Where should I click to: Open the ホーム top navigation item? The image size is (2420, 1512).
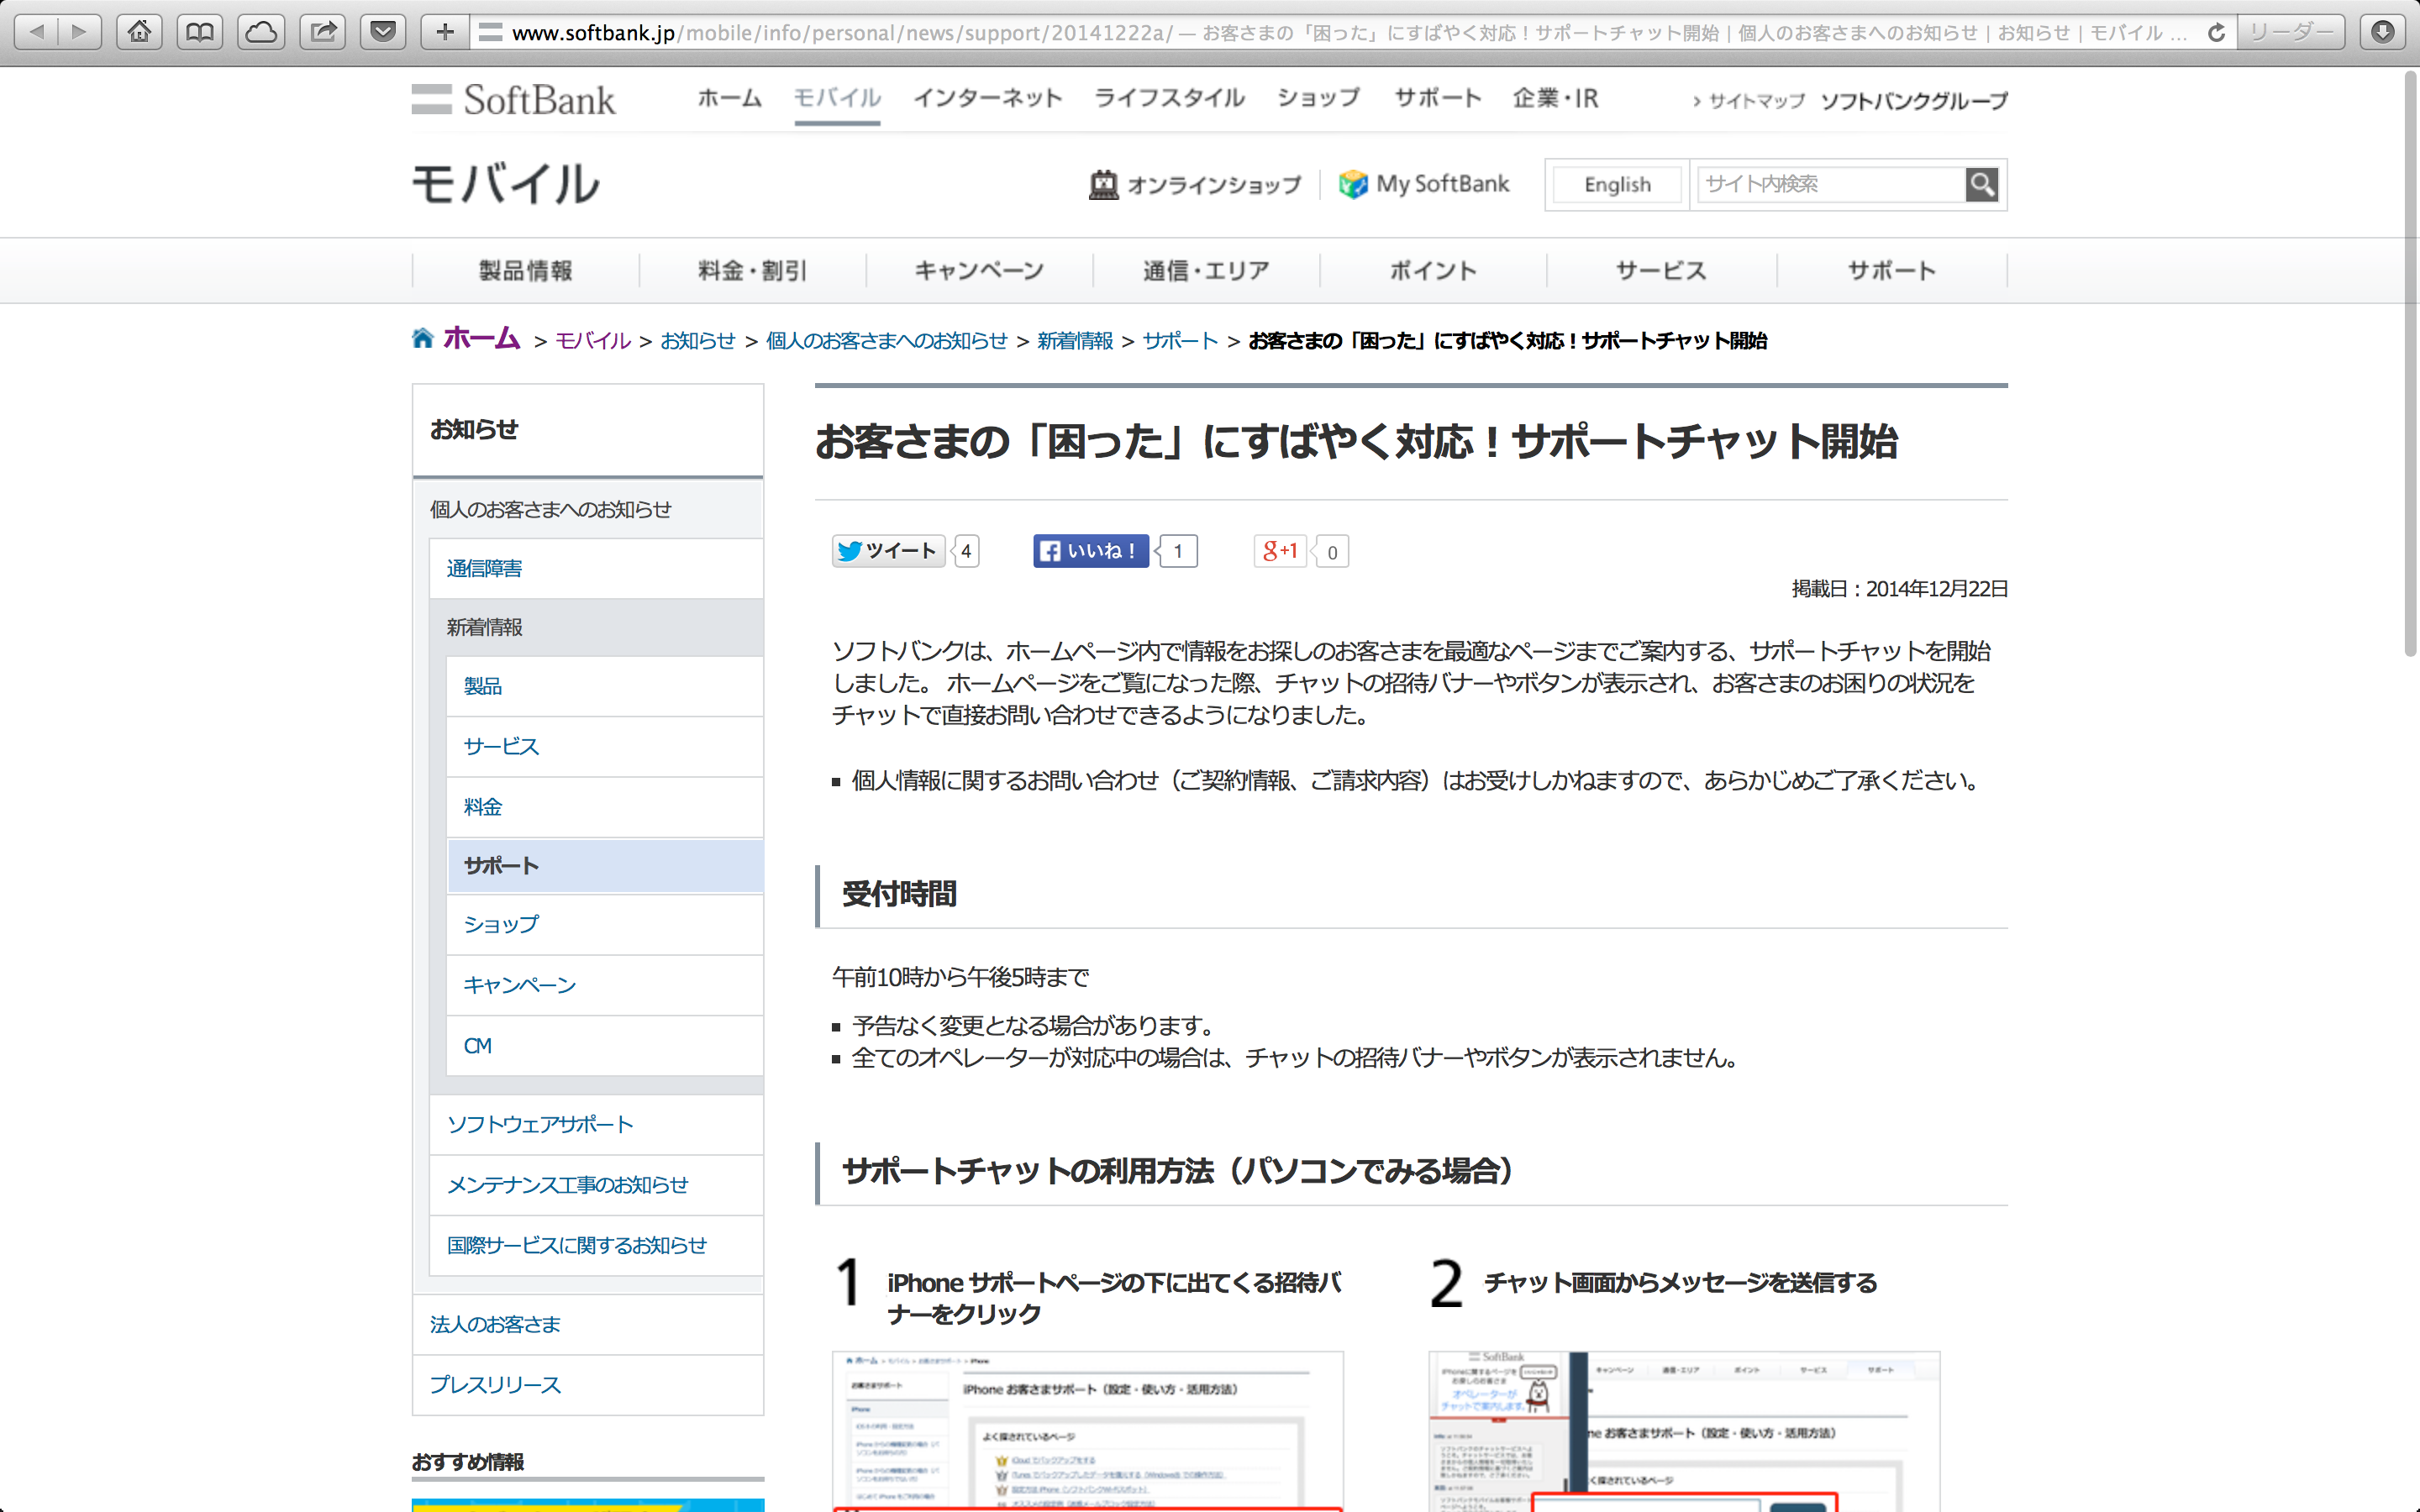[x=729, y=98]
